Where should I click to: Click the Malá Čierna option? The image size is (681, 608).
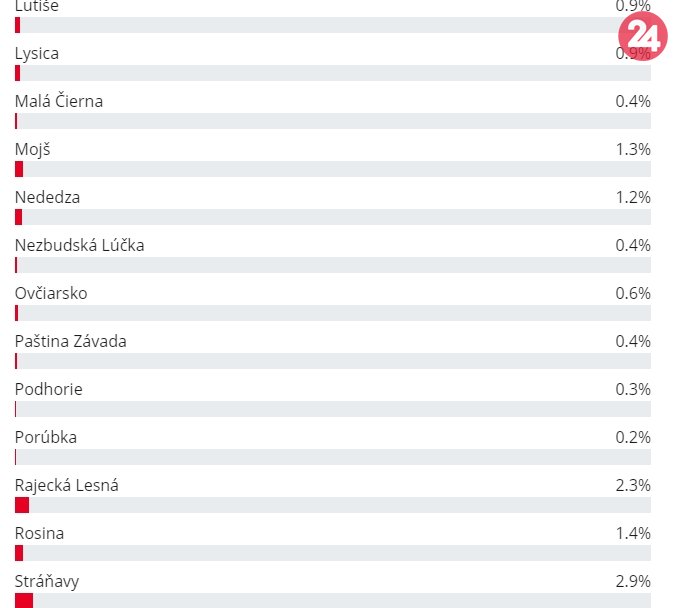(x=59, y=101)
